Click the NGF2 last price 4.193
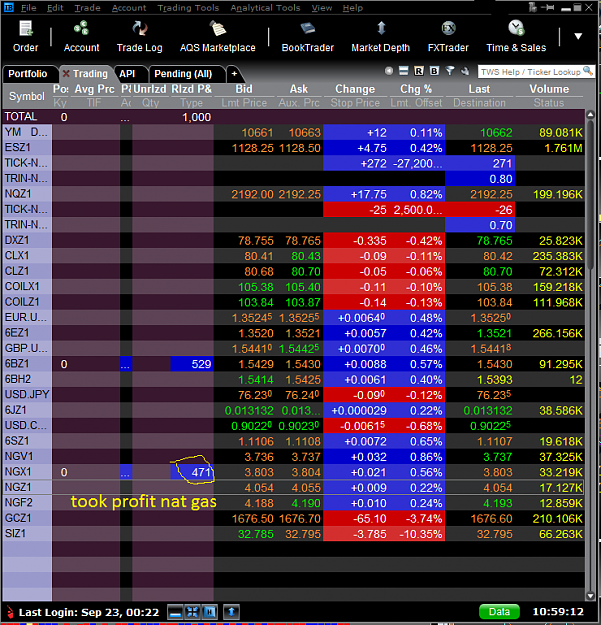This screenshot has width=601, height=625. click(x=497, y=503)
